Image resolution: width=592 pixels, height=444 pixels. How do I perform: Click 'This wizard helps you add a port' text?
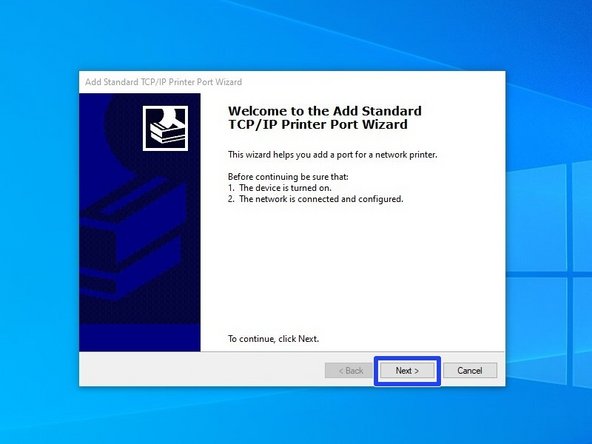(333, 155)
